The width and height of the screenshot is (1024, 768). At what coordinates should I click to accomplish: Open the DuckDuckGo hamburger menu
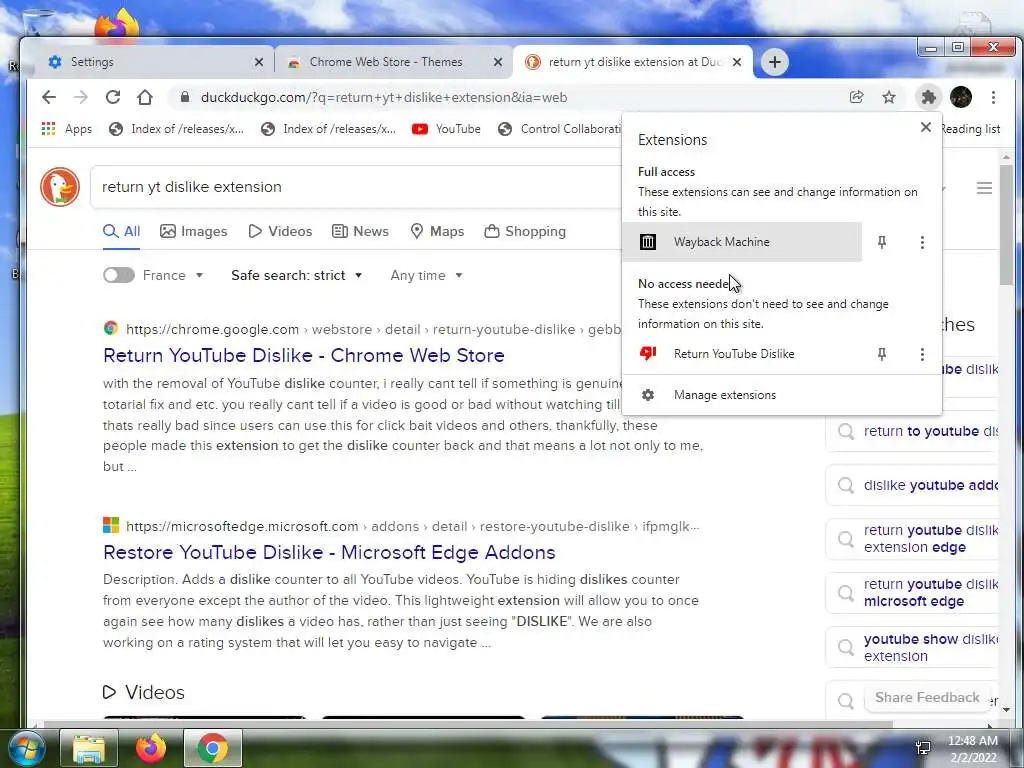tap(984, 188)
